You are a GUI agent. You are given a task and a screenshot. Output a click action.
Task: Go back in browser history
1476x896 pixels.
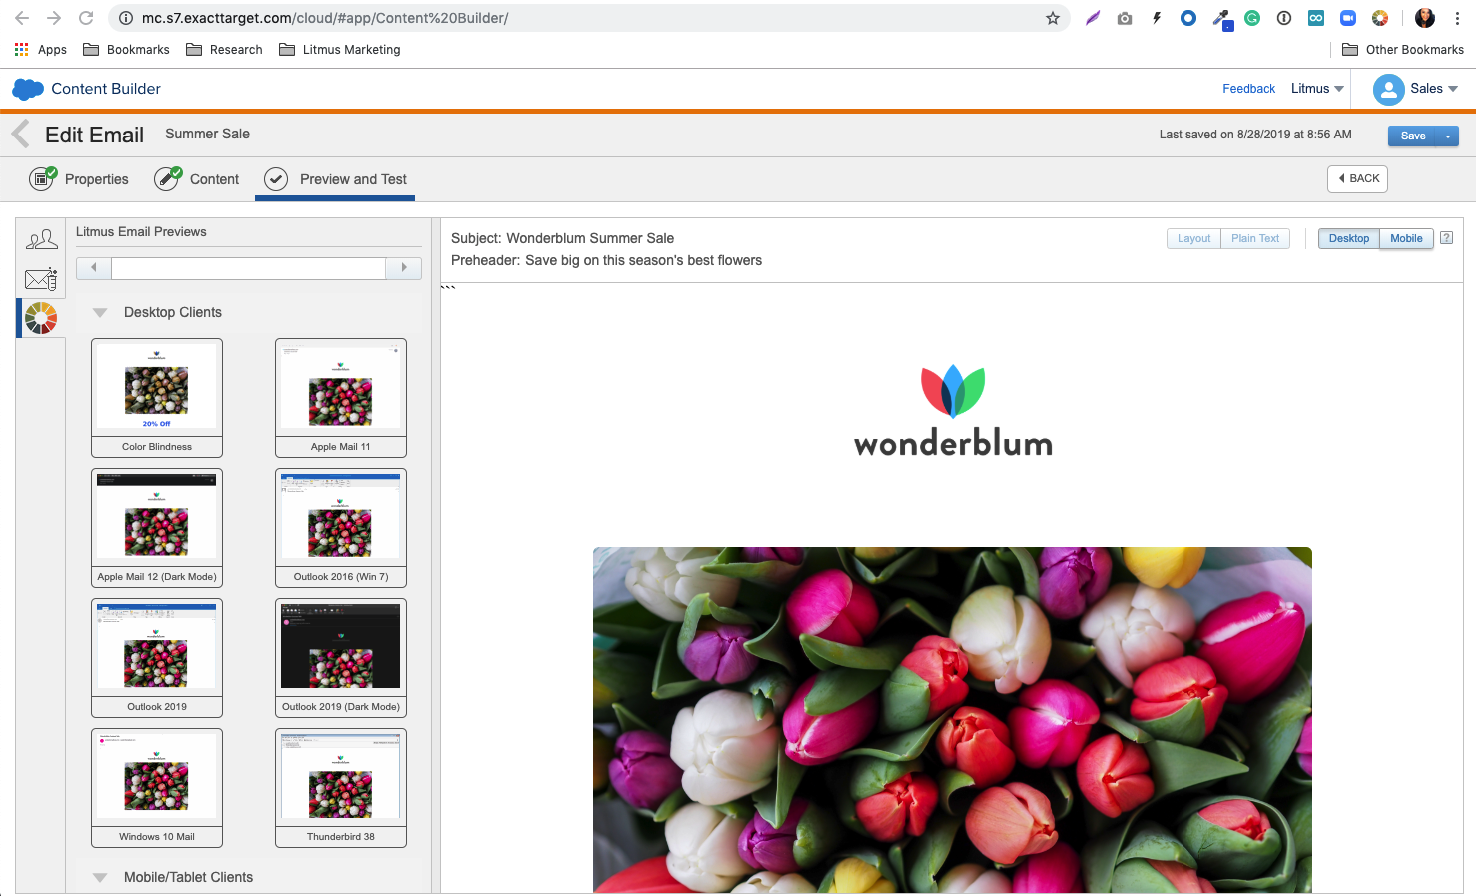coord(22,18)
